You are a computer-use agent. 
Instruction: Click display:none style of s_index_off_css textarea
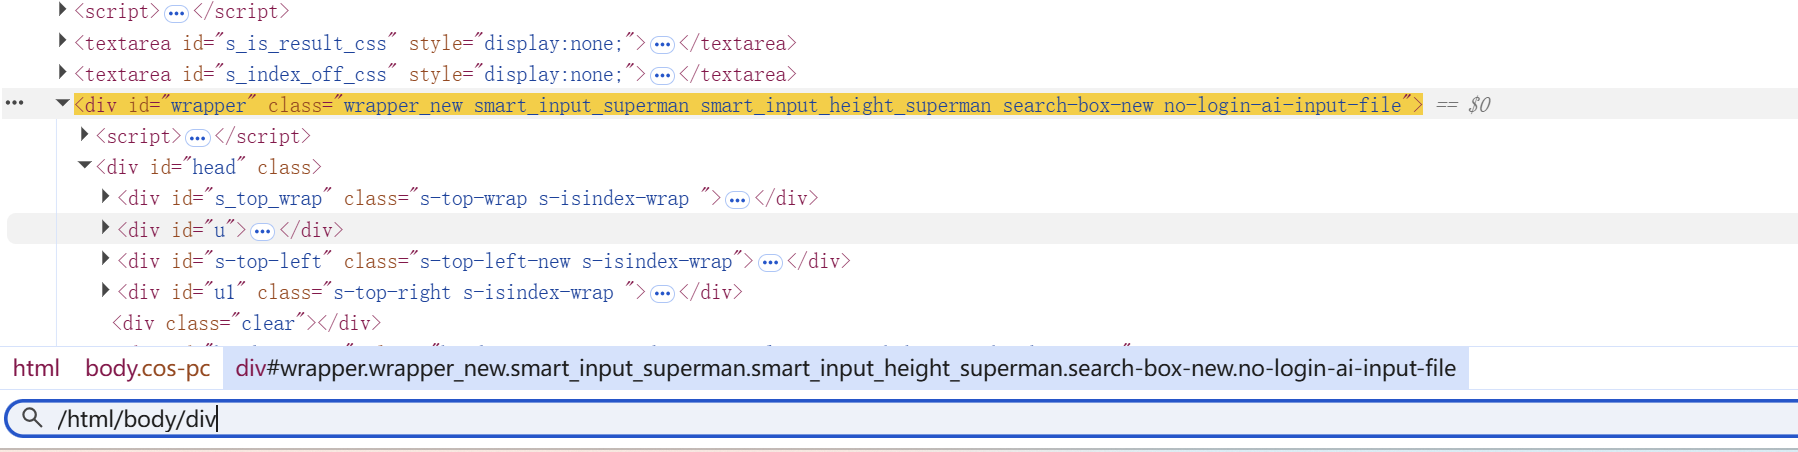pos(553,74)
